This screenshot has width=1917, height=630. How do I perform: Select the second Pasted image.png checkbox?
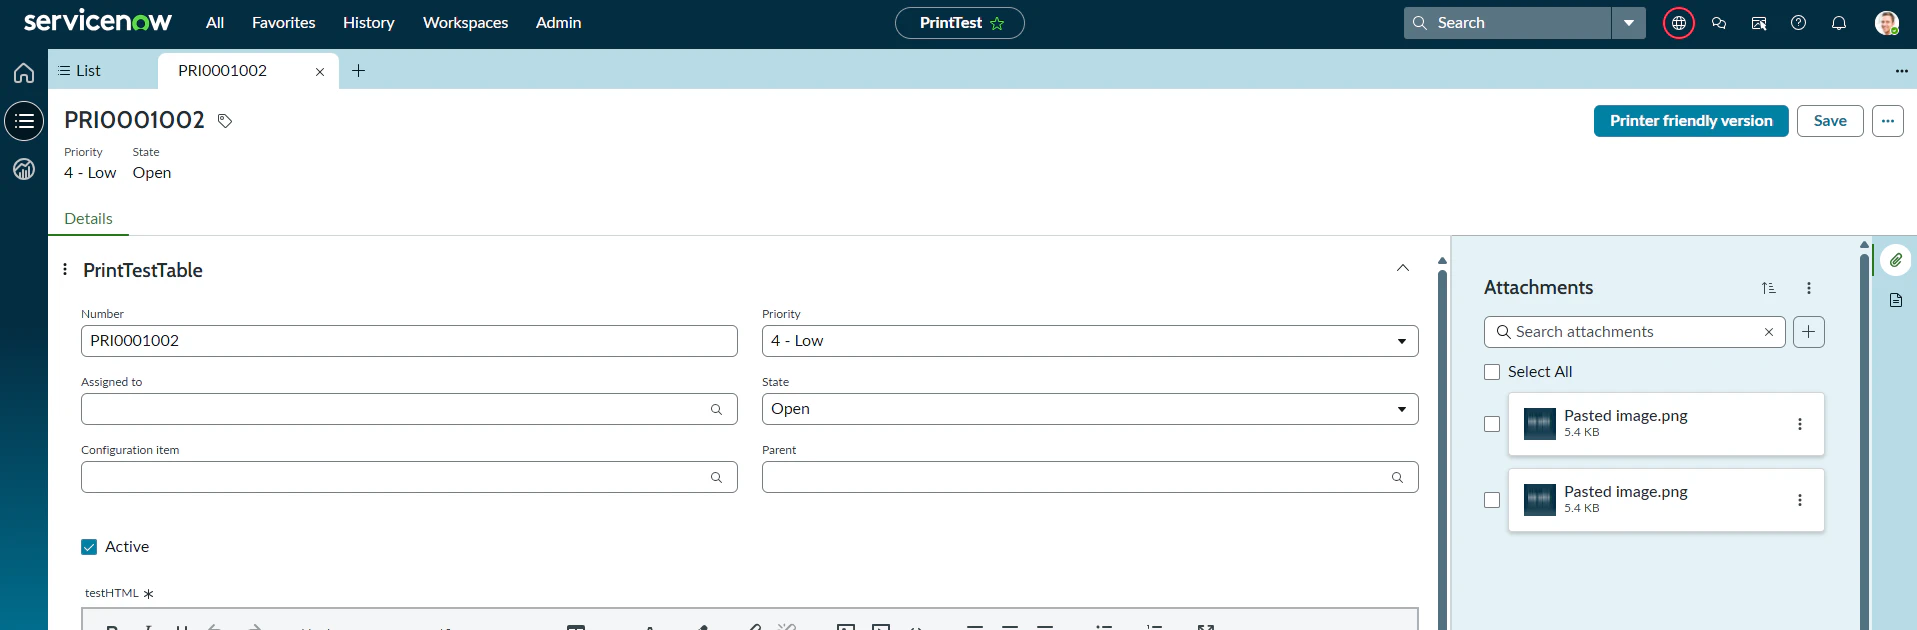[1492, 500]
